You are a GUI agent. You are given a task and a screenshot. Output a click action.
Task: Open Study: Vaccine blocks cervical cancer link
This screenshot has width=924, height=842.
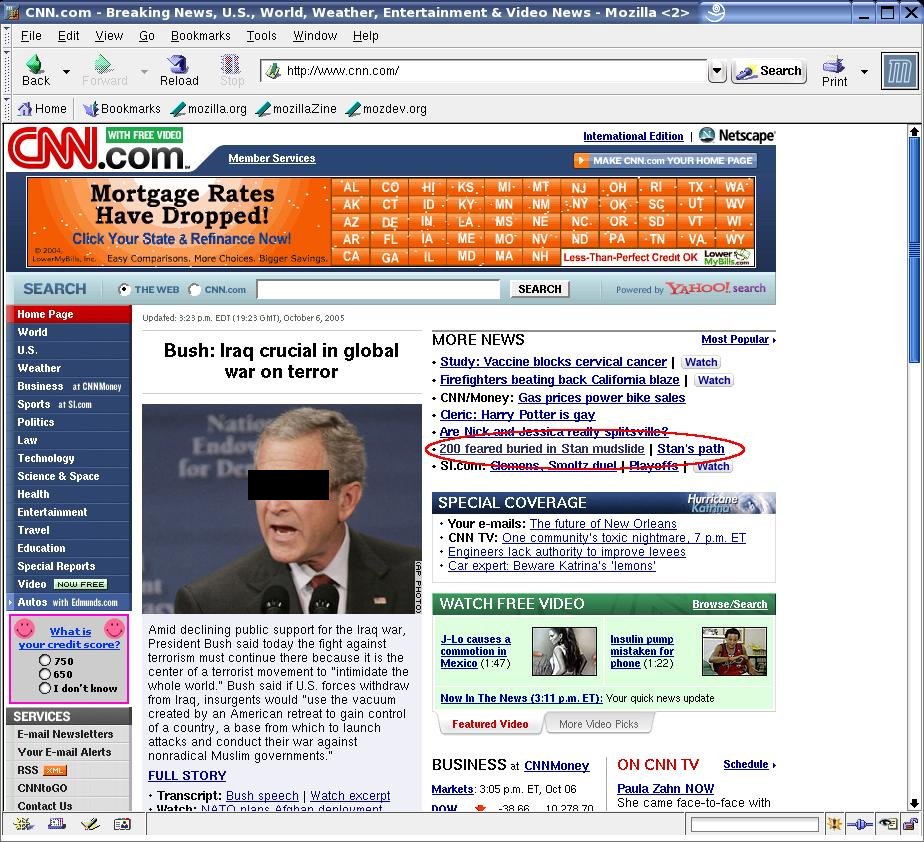[x=553, y=362]
